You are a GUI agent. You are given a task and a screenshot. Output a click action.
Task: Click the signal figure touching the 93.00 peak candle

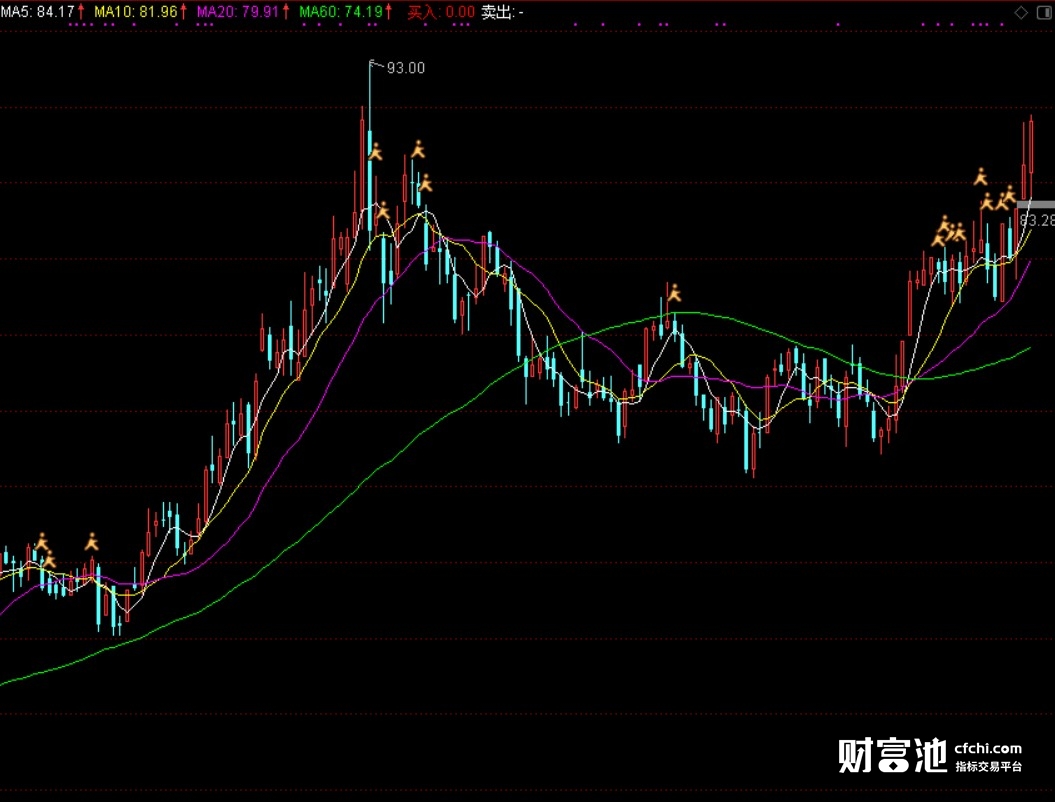[375, 151]
